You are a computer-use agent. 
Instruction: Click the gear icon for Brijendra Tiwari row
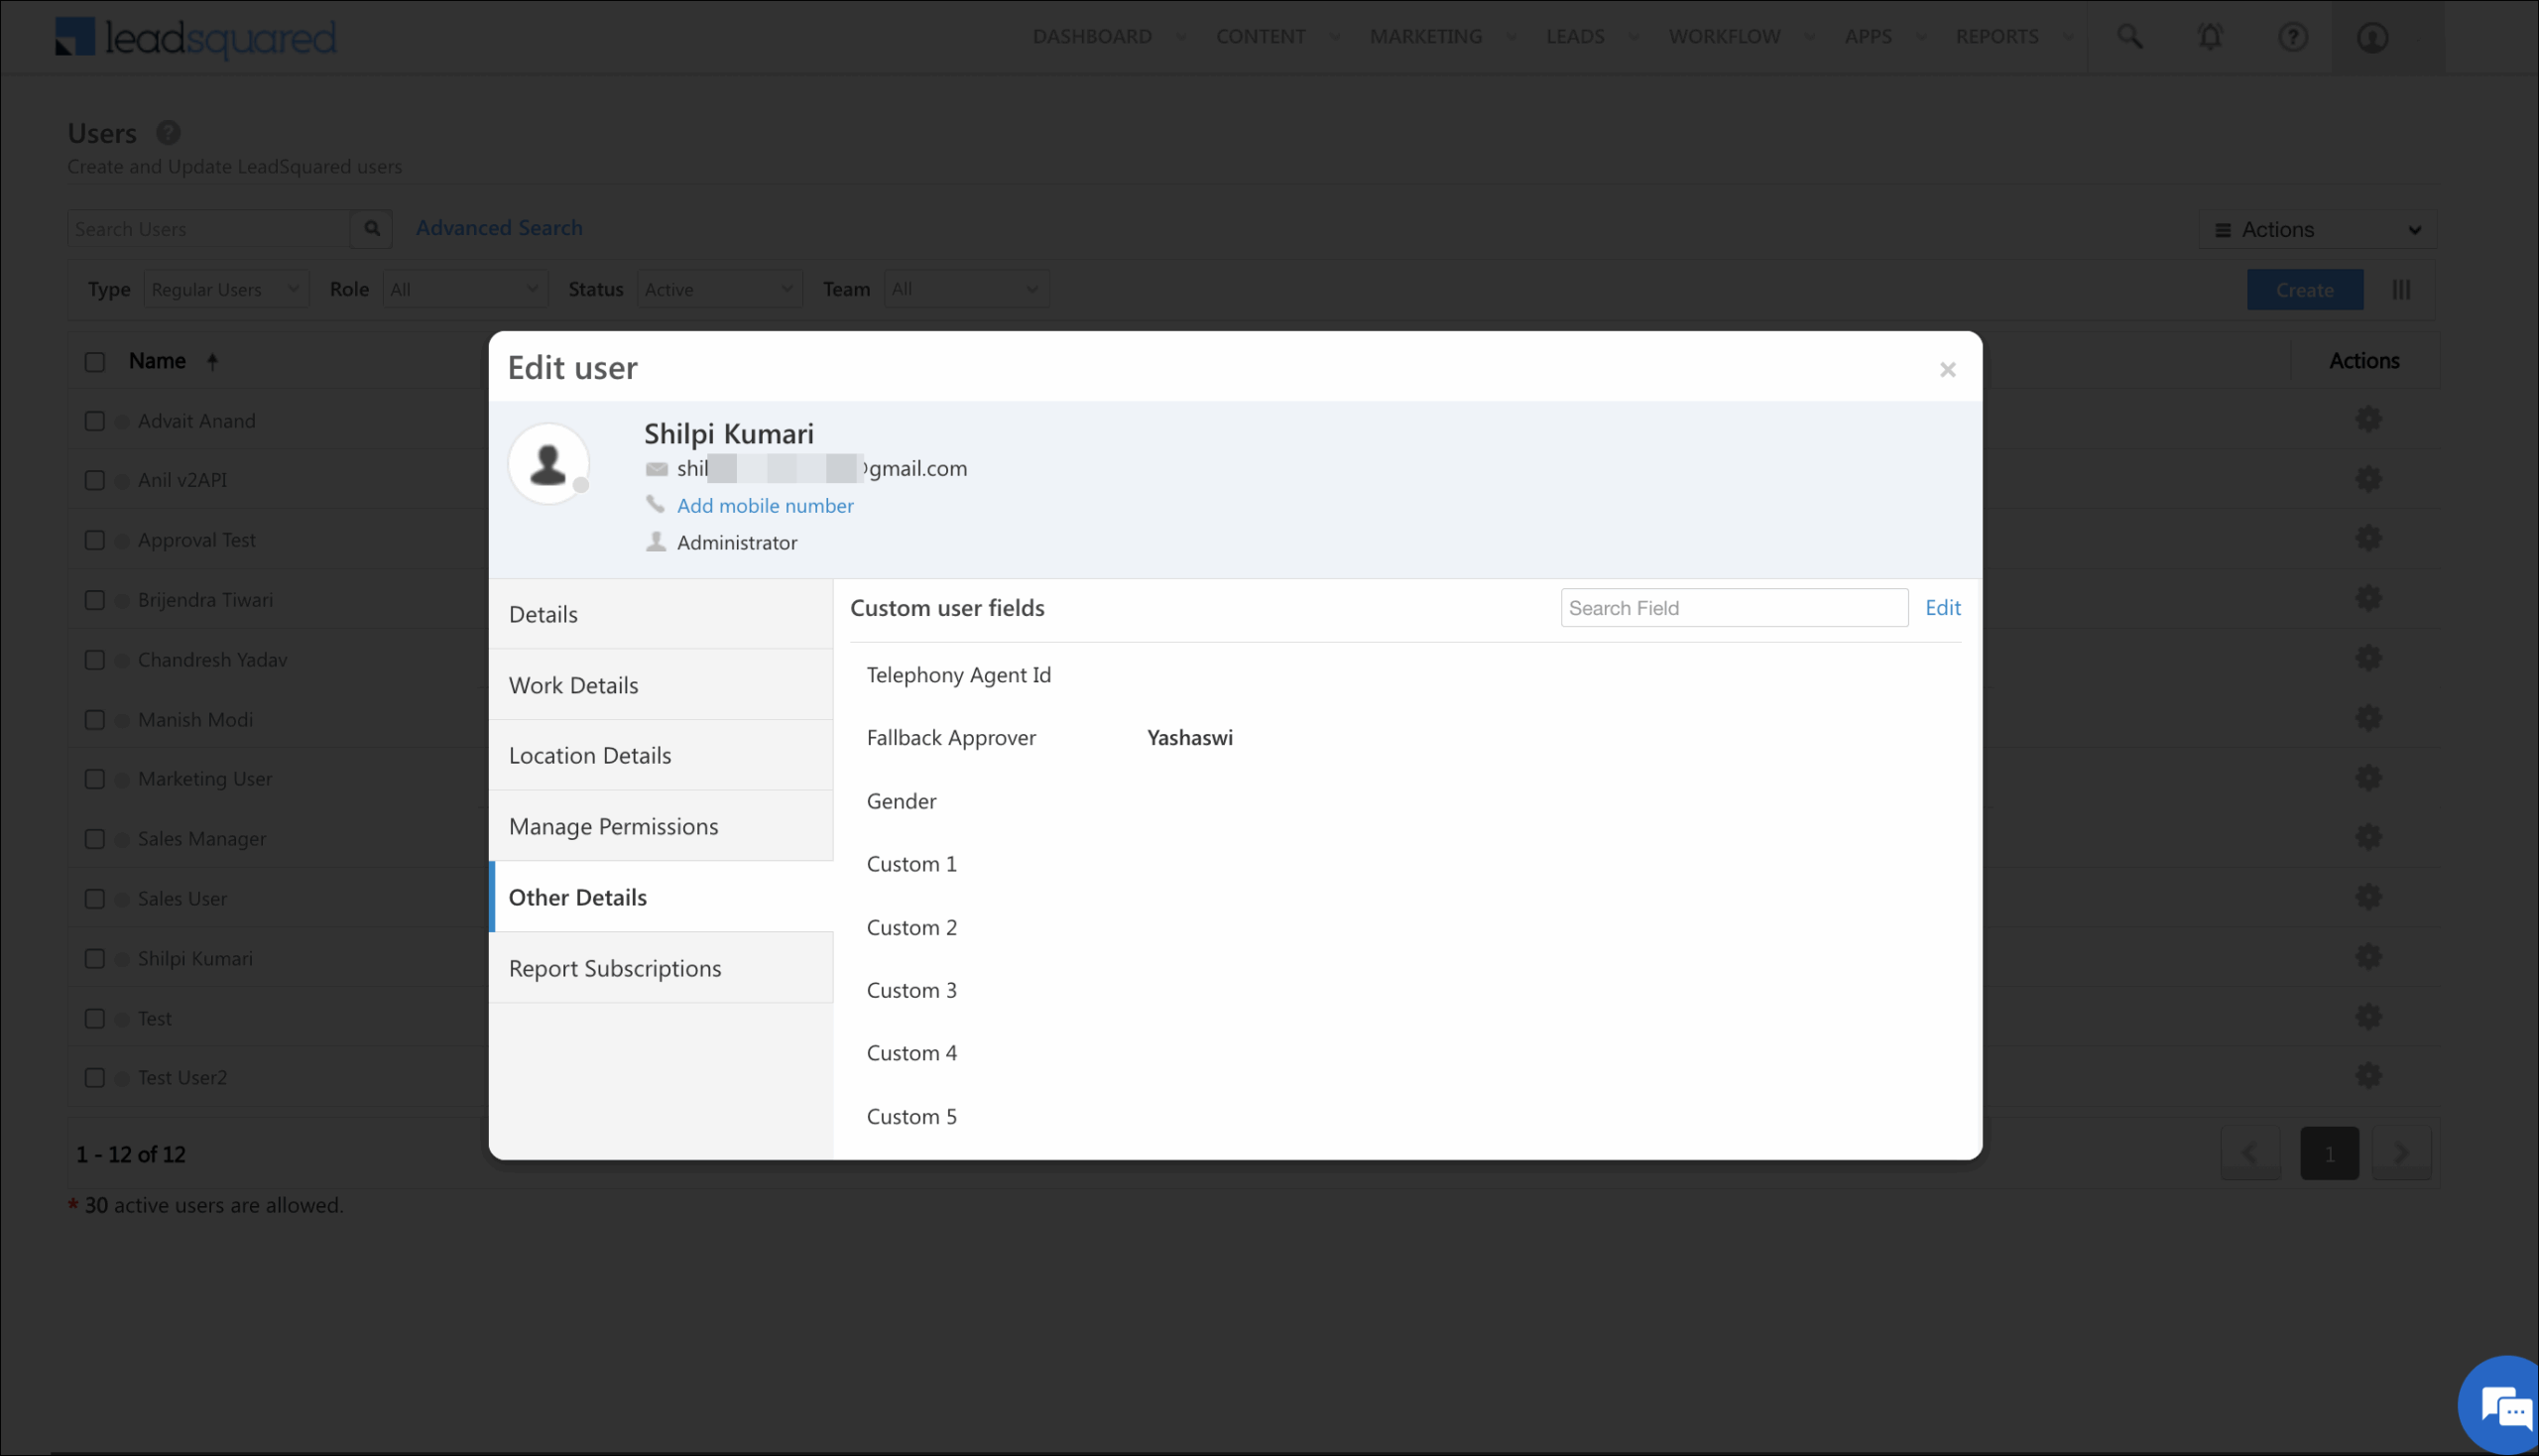tap(2368, 598)
